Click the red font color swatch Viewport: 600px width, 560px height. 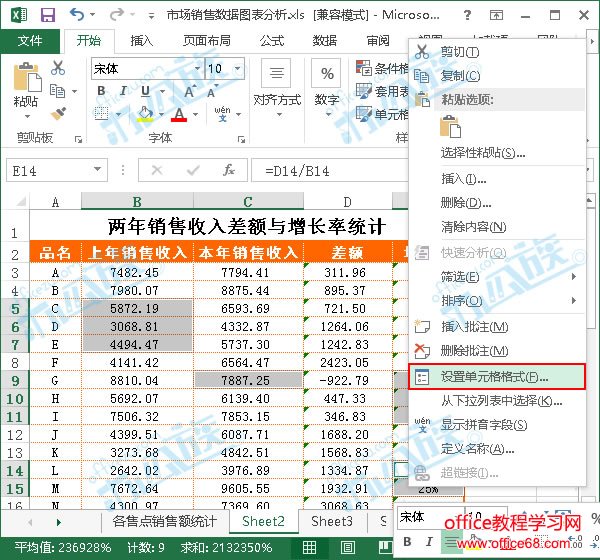179,114
